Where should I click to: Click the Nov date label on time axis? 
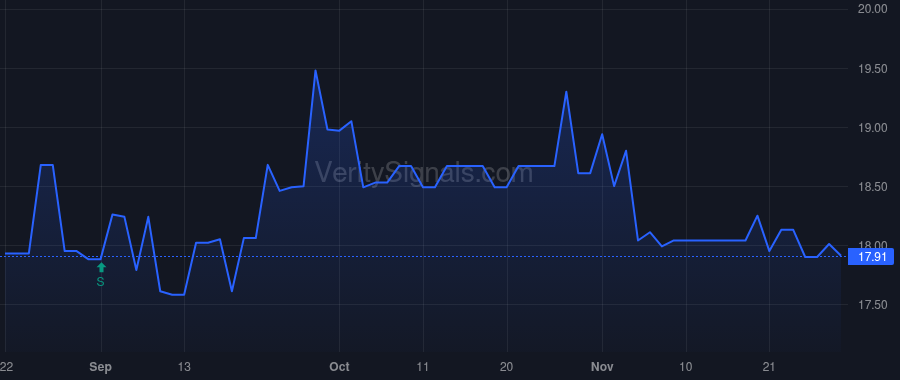click(x=603, y=367)
